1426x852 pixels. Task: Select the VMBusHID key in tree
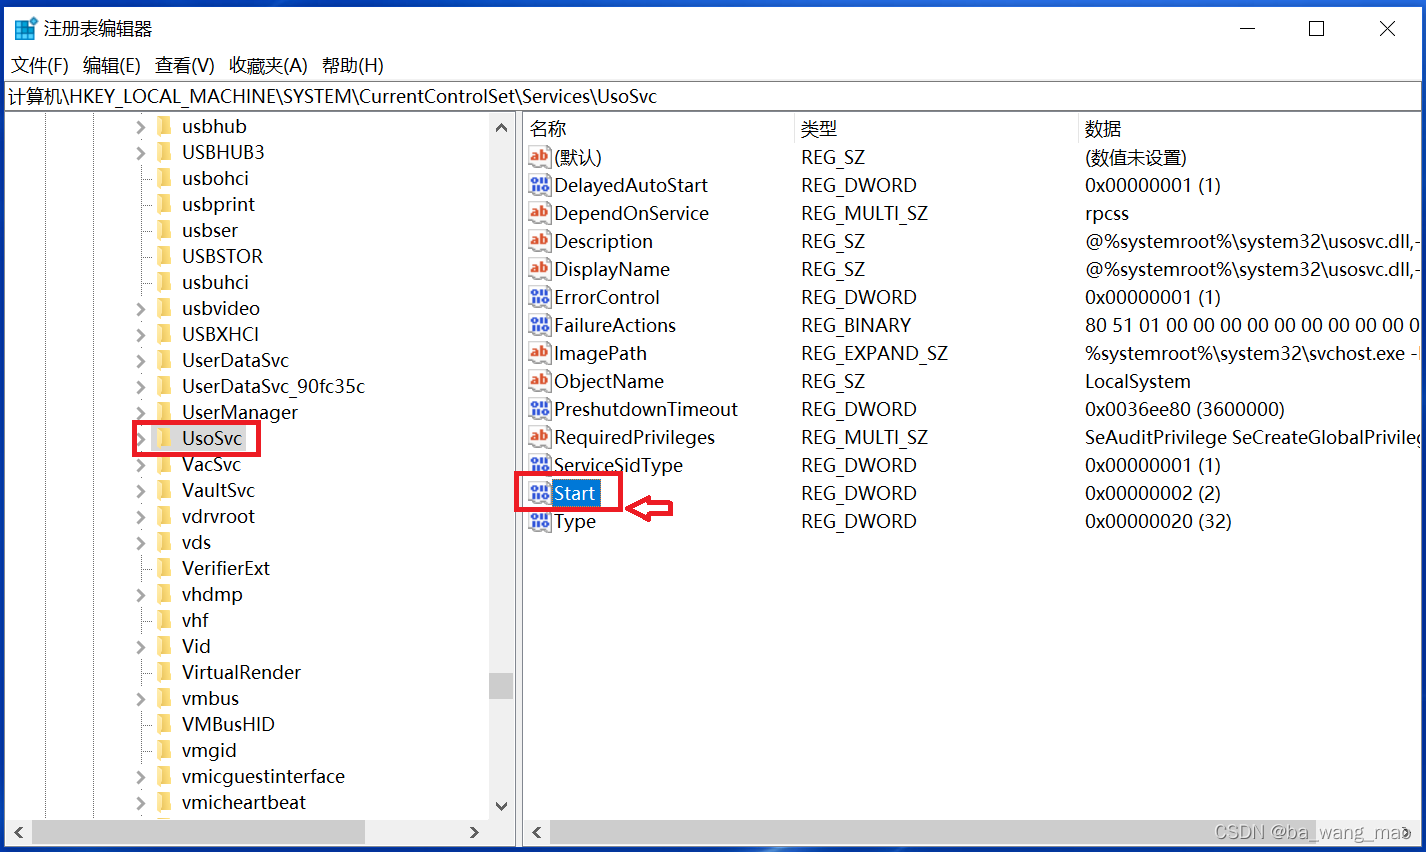[x=228, y=724]
